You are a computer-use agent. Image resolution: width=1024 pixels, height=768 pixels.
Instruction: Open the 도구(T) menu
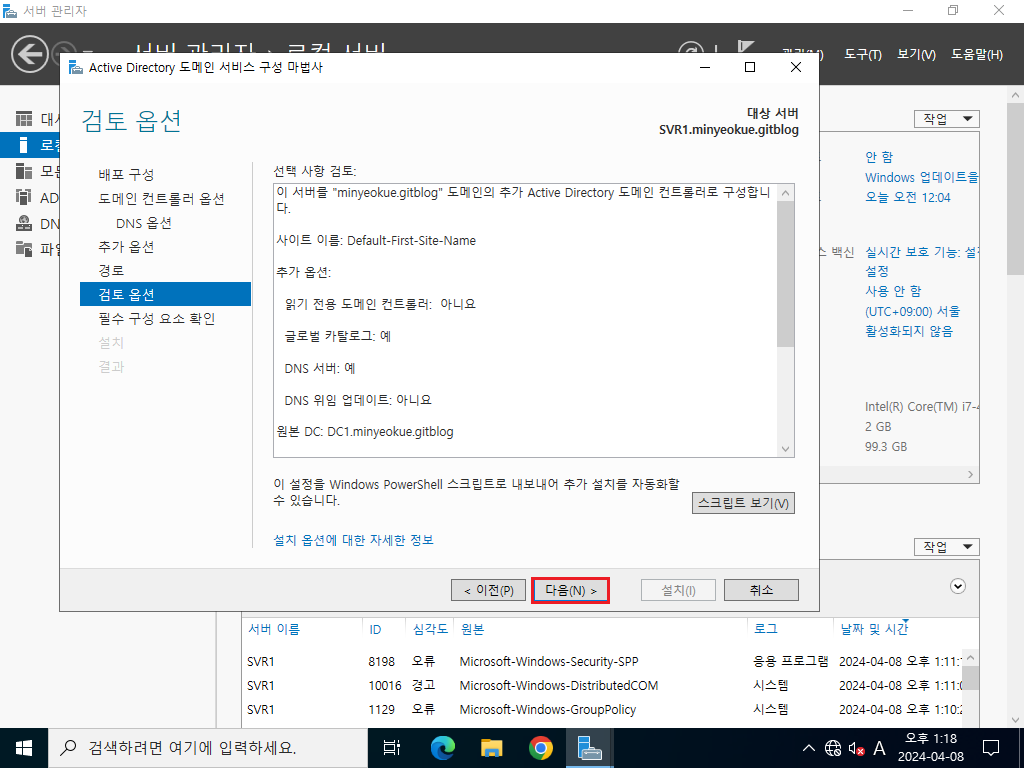pos(862,55)
